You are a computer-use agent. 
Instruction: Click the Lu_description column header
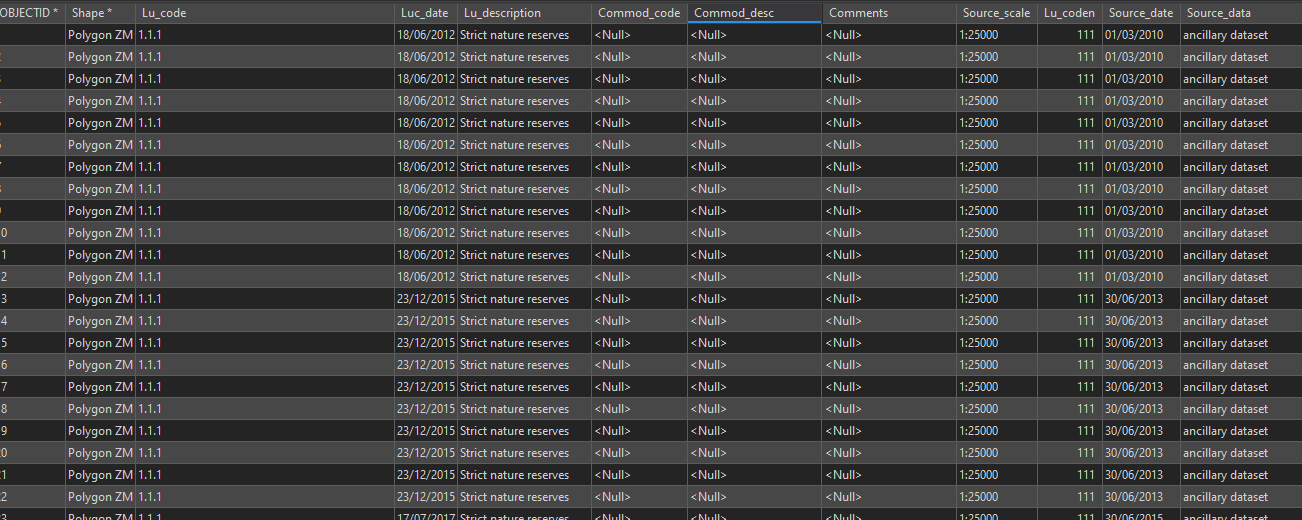[524, 13]
